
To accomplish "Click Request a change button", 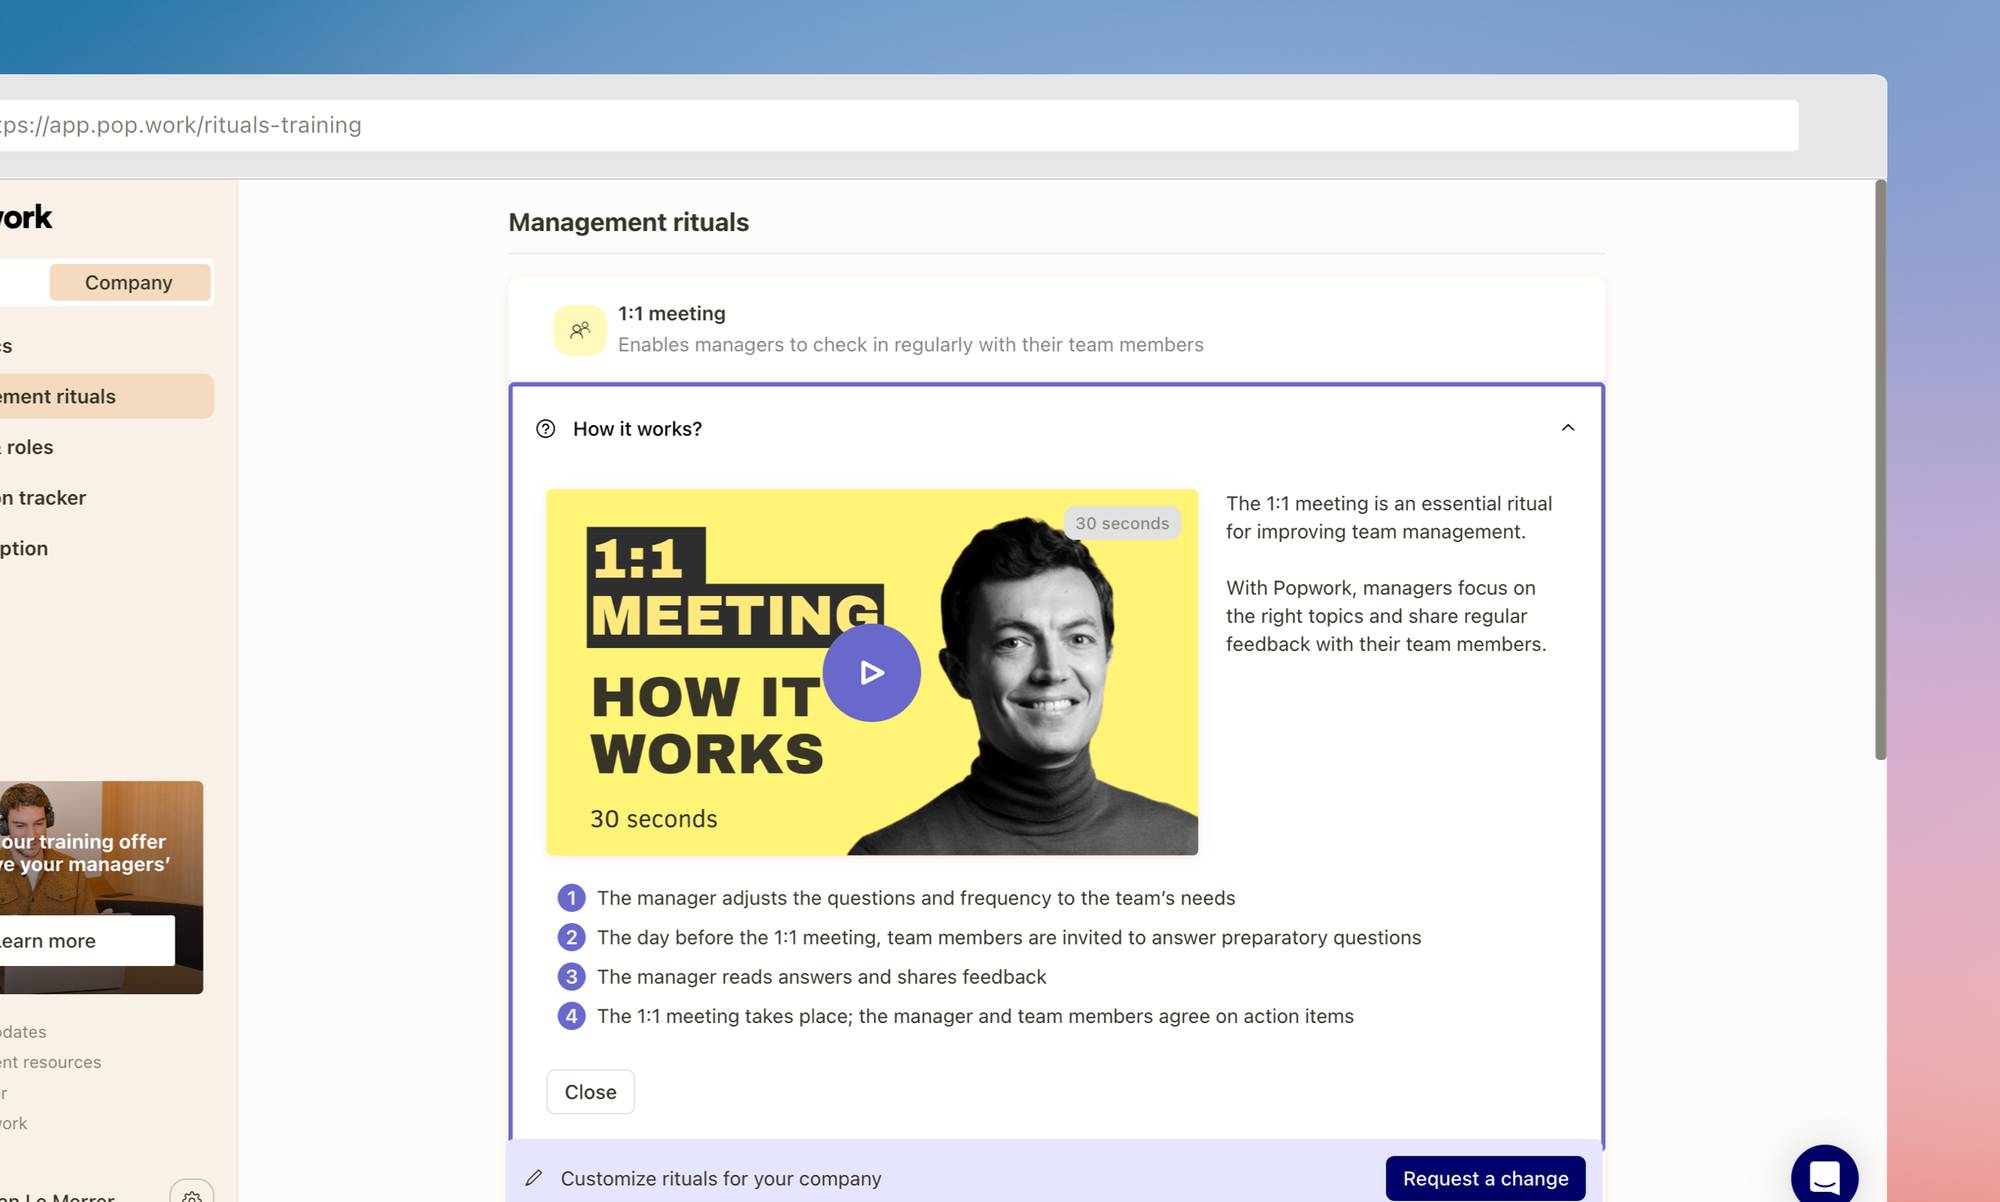I will [x=1485, y=1178].
